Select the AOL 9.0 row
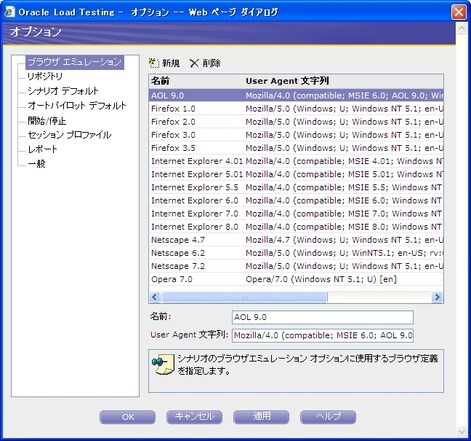 coord(296,95)
